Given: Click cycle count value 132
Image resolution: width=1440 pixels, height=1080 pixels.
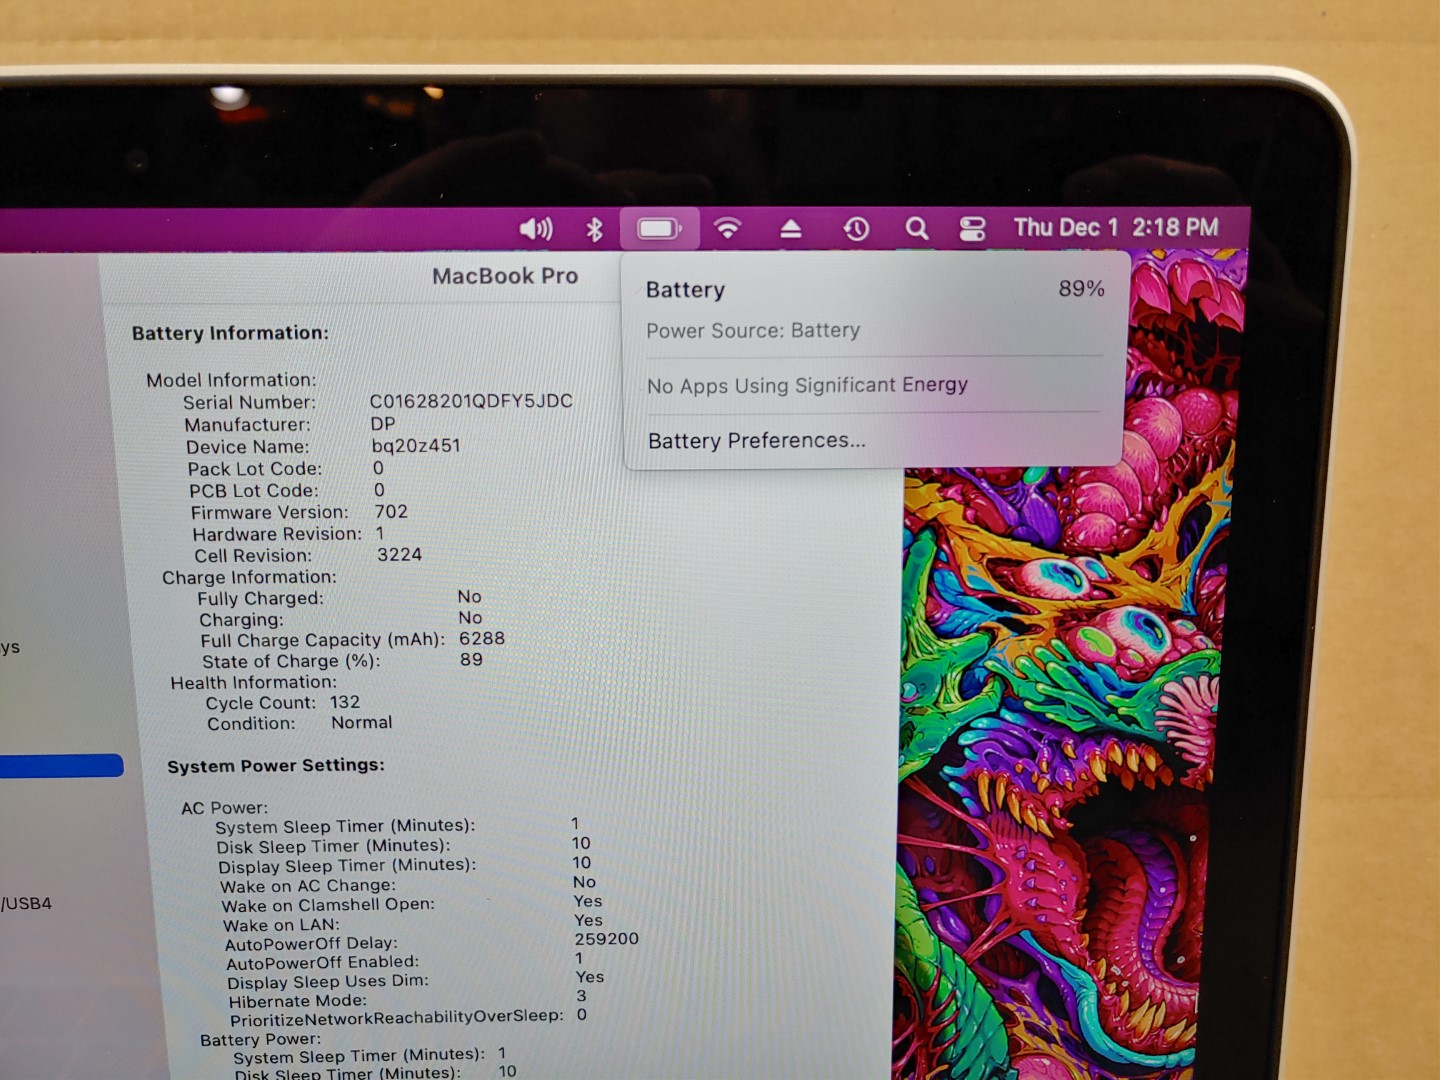Looking at the screenshot, I should [345, 703].
